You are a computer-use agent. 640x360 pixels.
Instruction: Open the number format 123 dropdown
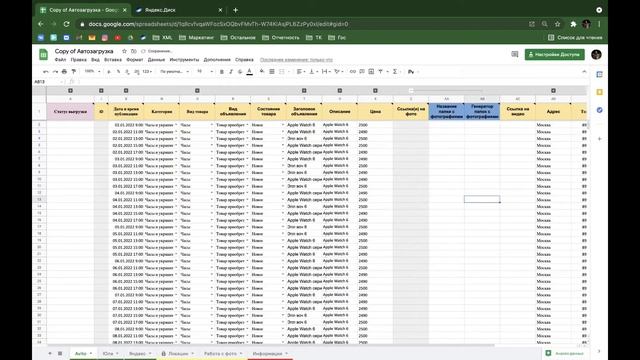[147, 71]
